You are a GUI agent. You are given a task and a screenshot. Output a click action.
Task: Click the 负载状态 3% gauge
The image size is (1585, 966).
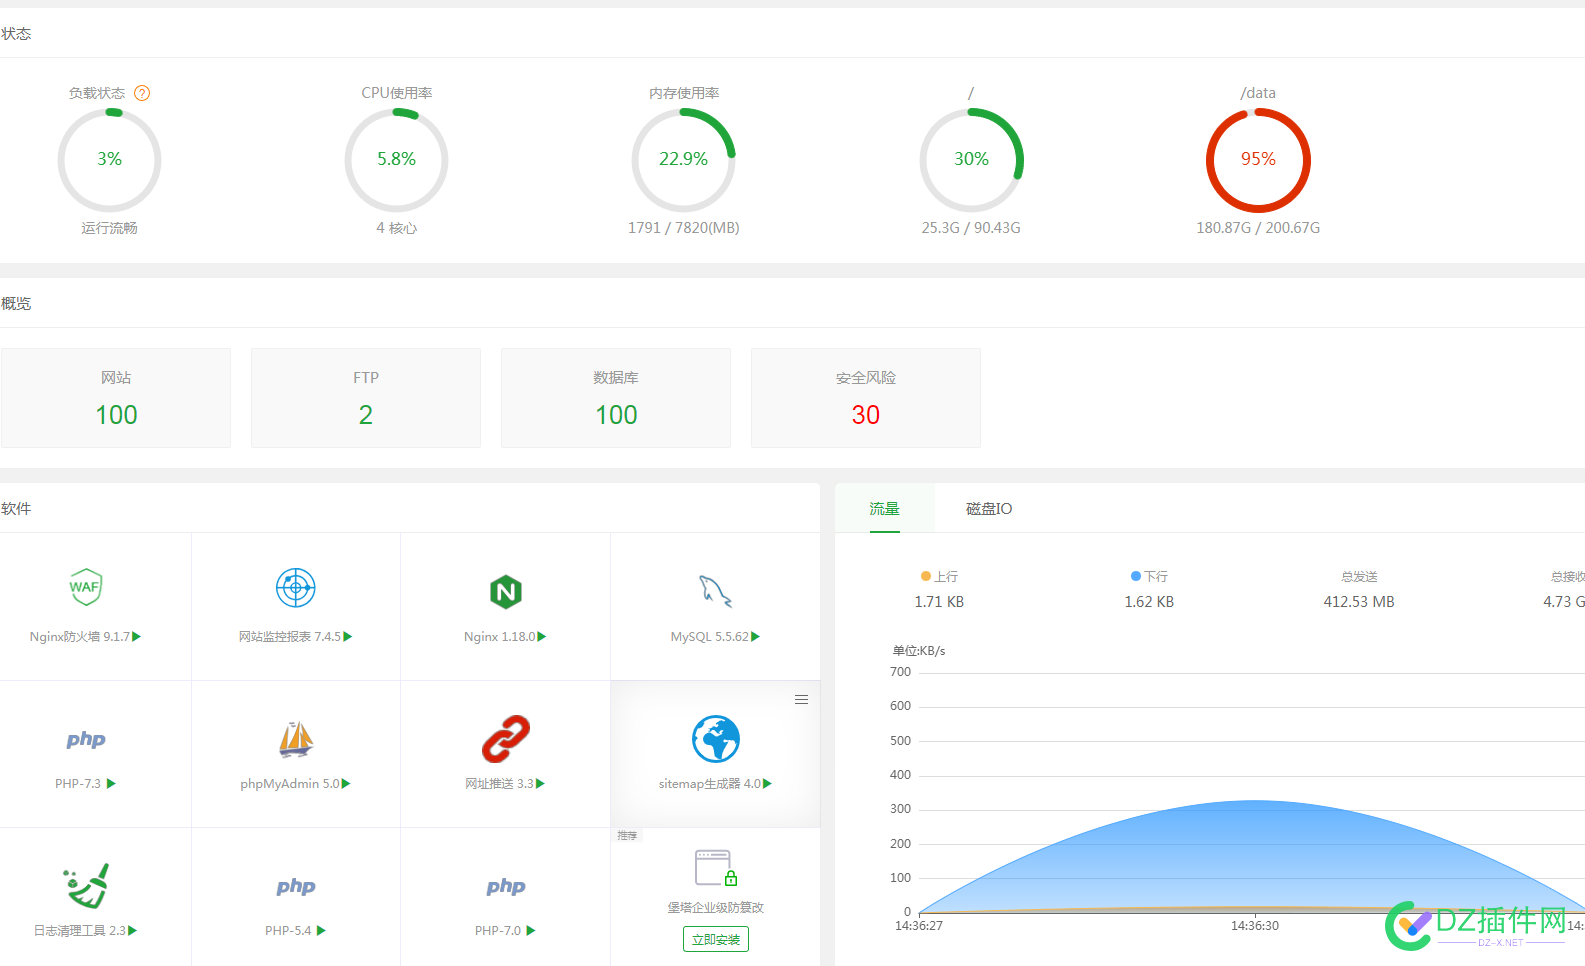pyautogui.click(x=110, y=160)
